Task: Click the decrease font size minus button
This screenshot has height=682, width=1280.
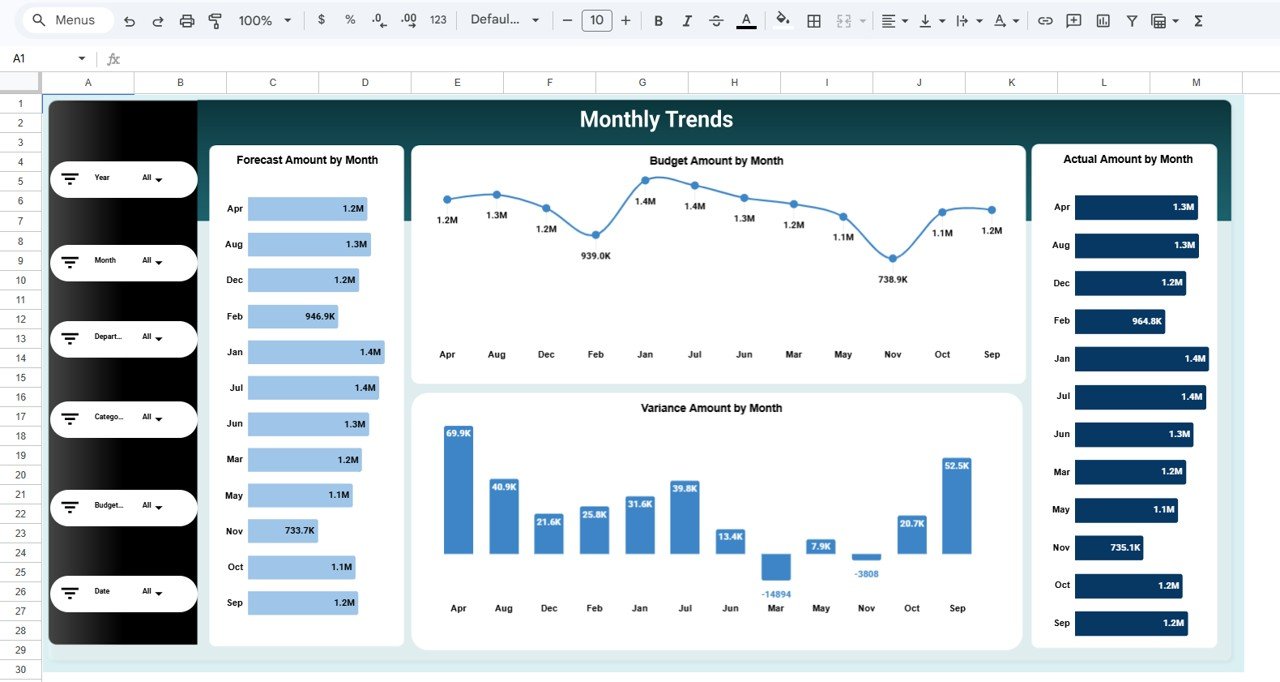Action: point(567,21)
